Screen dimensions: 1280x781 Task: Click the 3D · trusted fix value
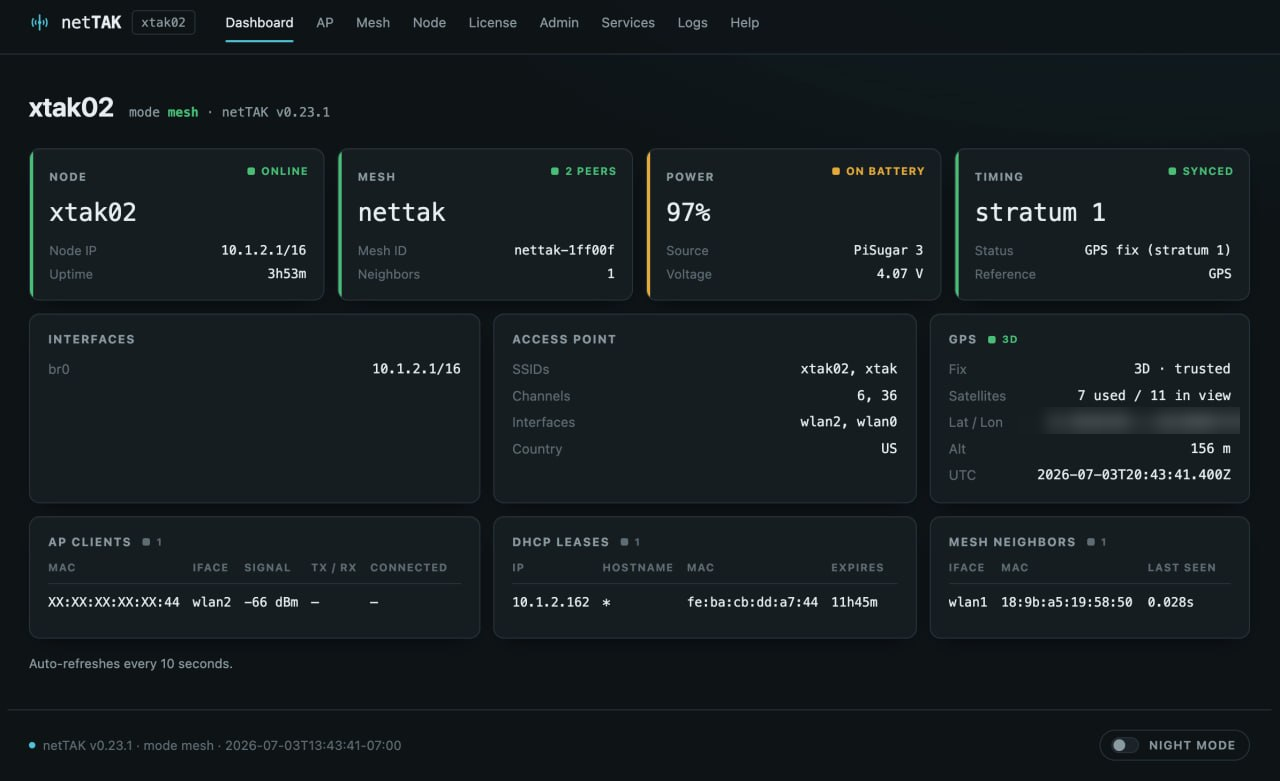click(x=1182, y=369)
